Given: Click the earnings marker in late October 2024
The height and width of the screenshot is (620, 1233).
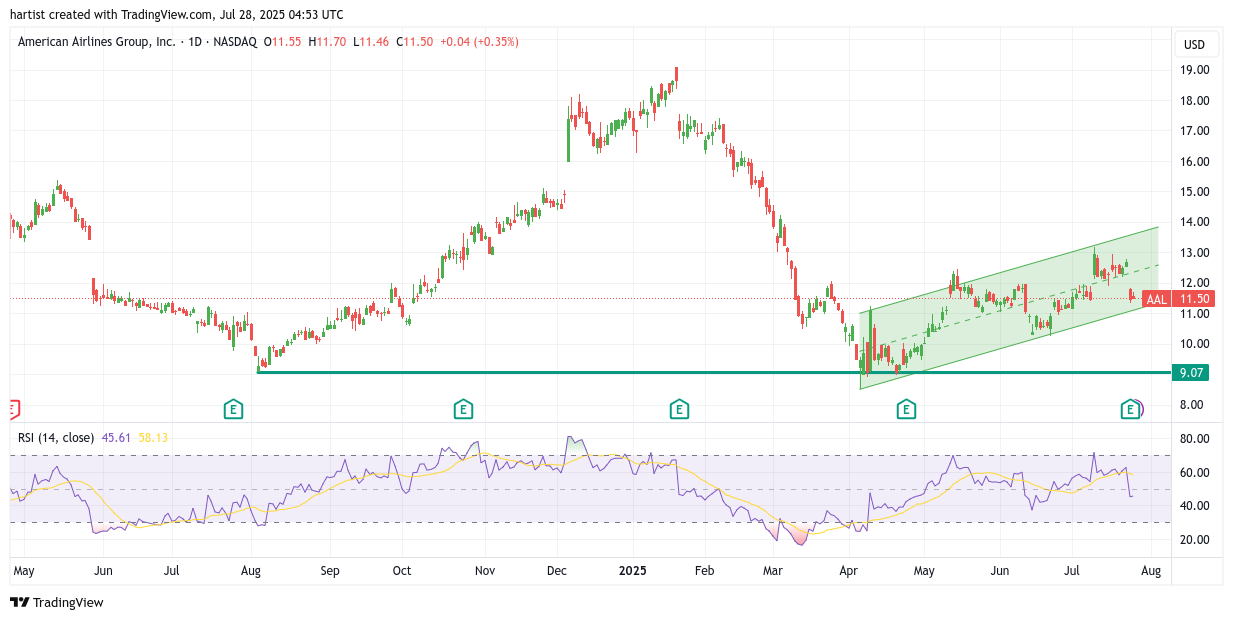Looking at the screenshot, I should pos(463,408).
